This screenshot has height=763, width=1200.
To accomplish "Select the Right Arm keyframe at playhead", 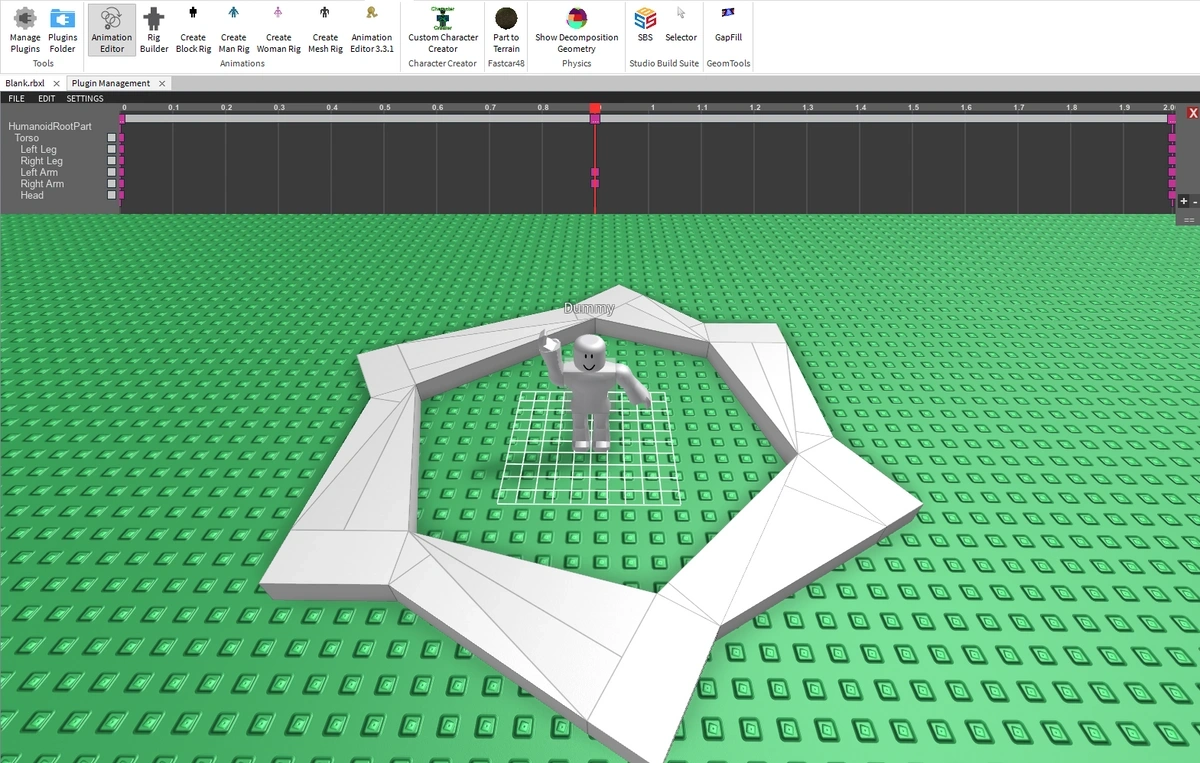I will [x=595, y=184].
